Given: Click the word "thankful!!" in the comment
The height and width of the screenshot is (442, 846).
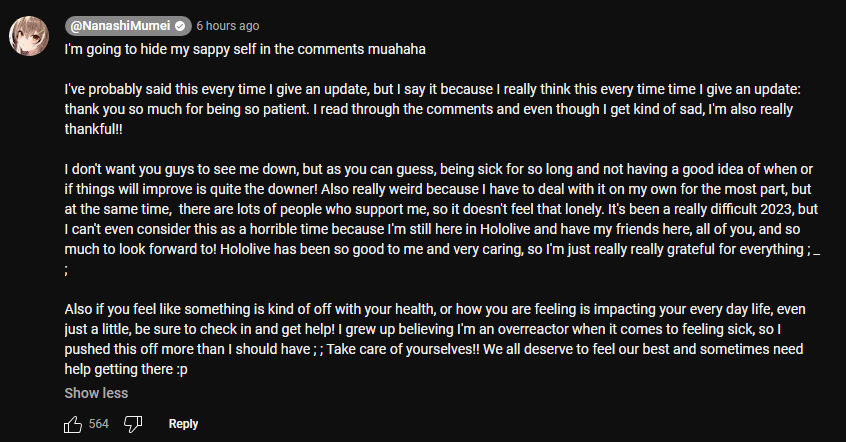Looking at the screenshot, I should [93, 129].
